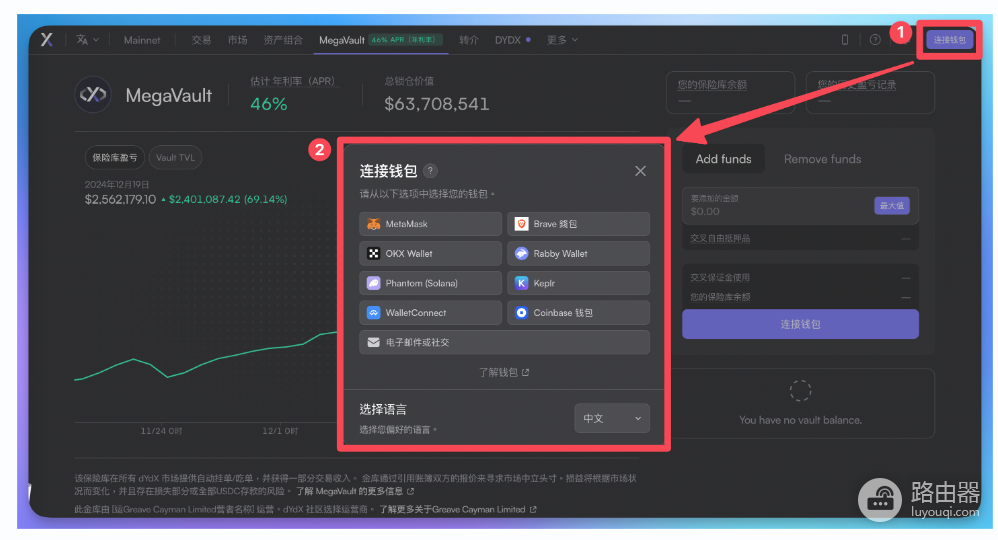Click the 46% APR badge in navbar
This screenshot has width=998, height=540.
(x=404, y=40)
